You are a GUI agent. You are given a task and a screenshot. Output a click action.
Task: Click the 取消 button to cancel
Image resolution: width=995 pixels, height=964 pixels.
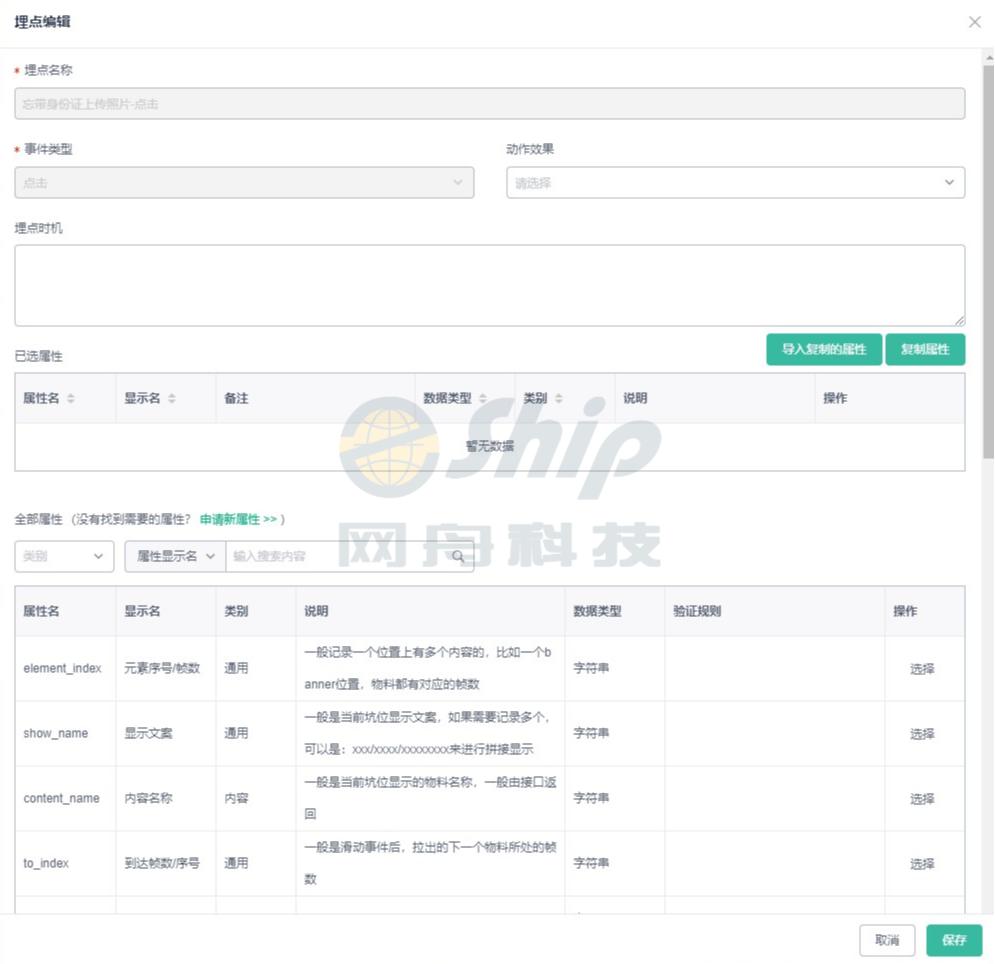pos(888,940)
